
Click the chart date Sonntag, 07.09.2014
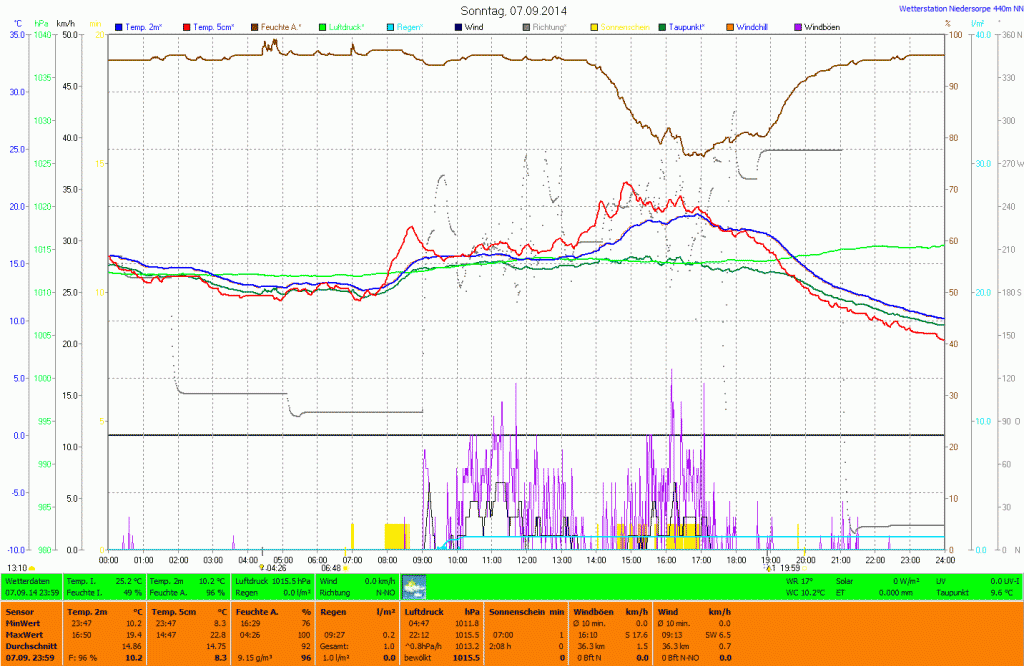(513, 10)
